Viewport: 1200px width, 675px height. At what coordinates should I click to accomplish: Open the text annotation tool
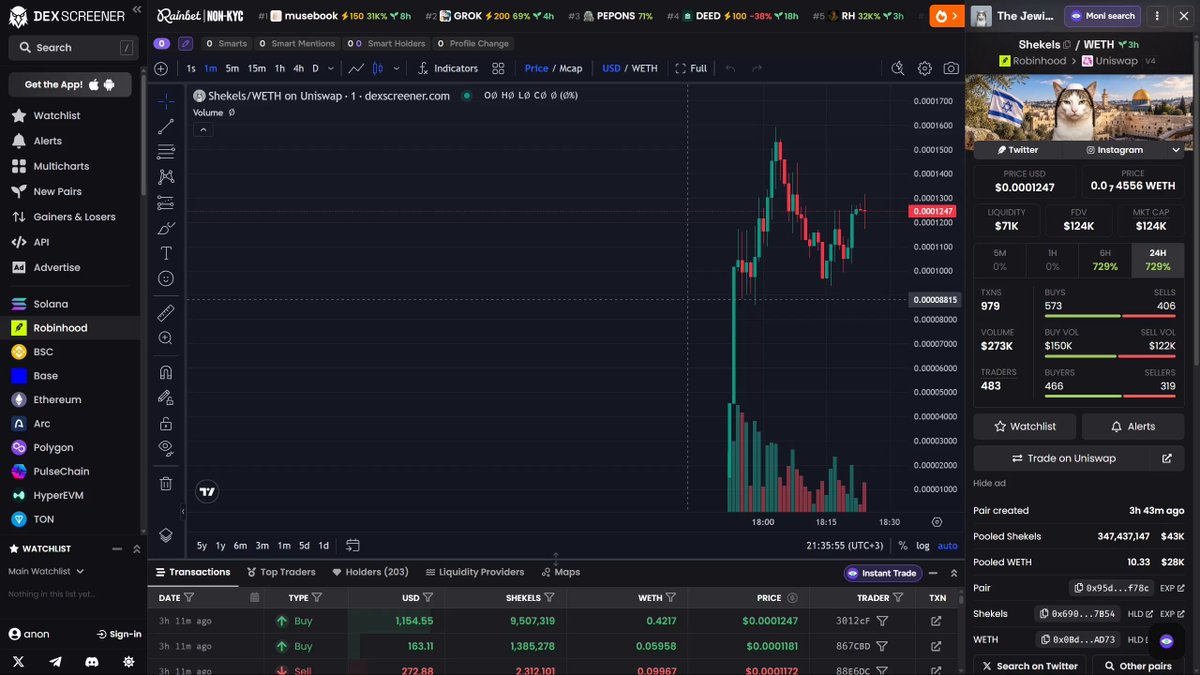pyautogui.click(x=166, y=253)
